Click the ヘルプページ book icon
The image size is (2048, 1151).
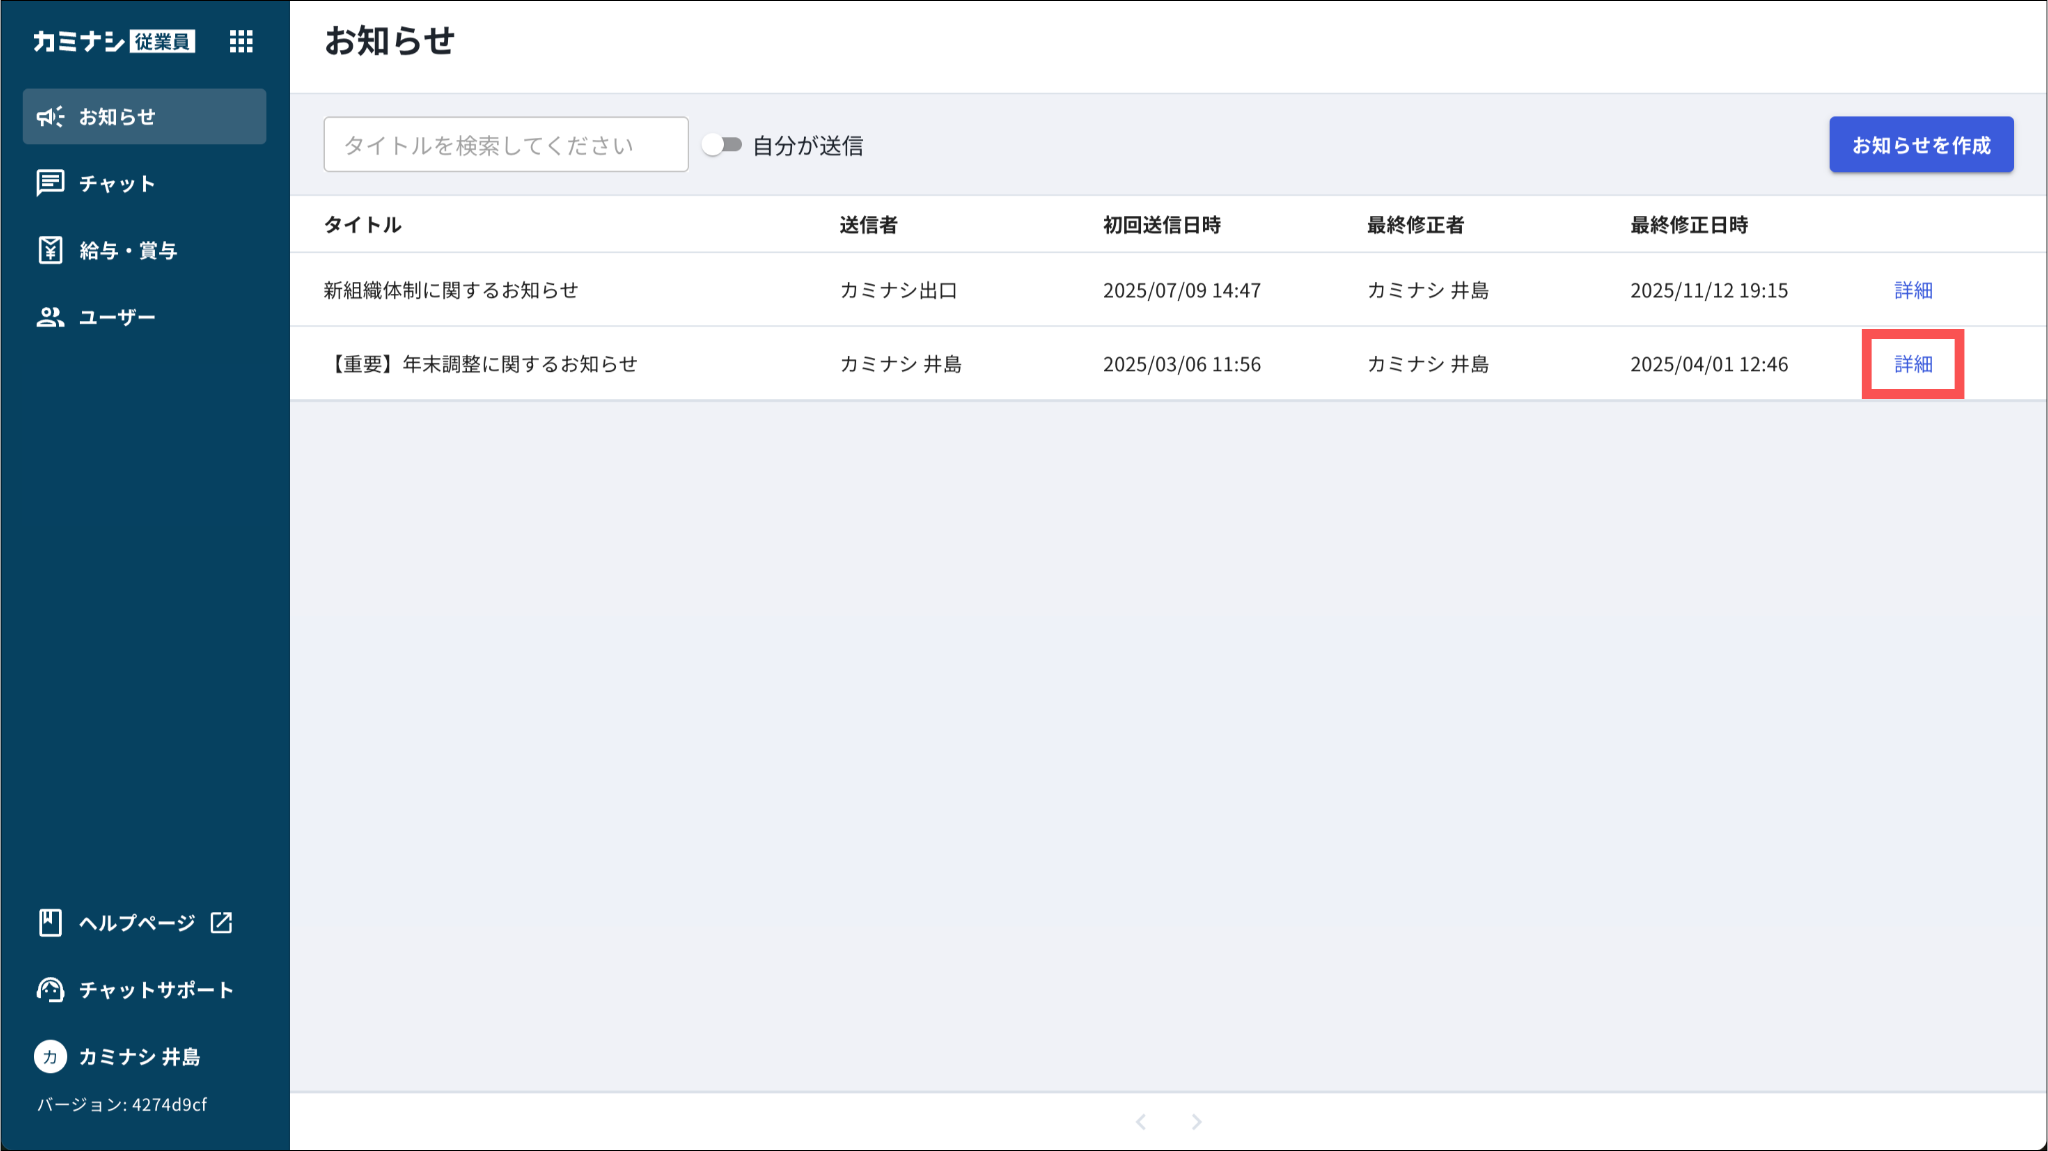pyautogui.click(x=50, y=922)
